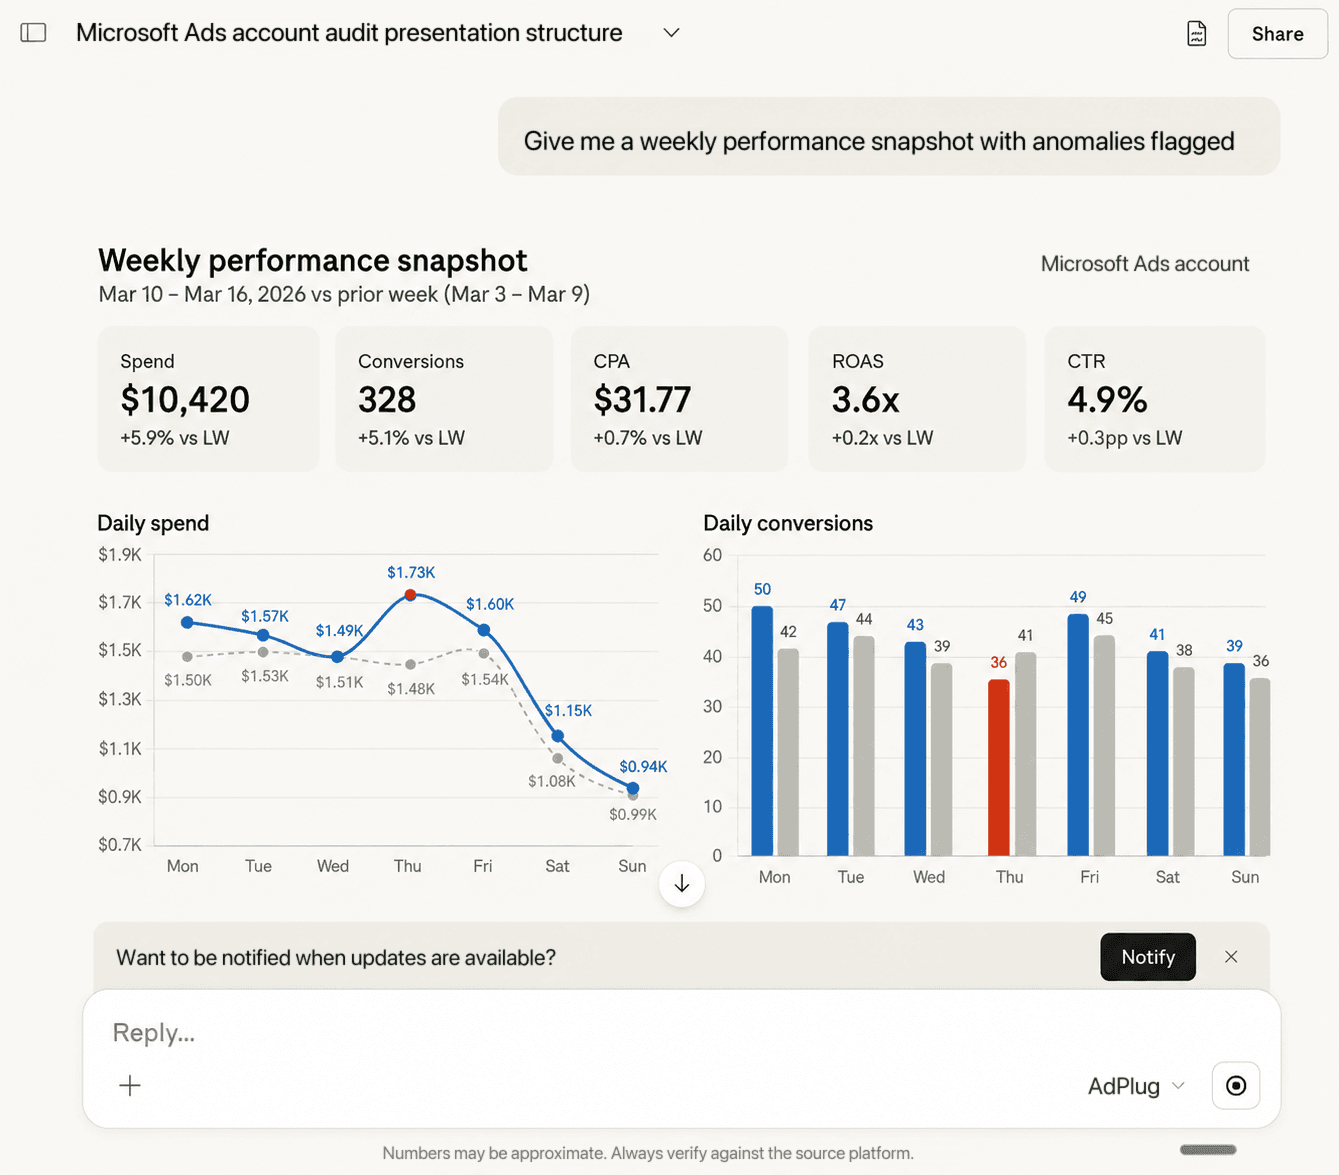Click the CTR 4.9% card

1155,399
